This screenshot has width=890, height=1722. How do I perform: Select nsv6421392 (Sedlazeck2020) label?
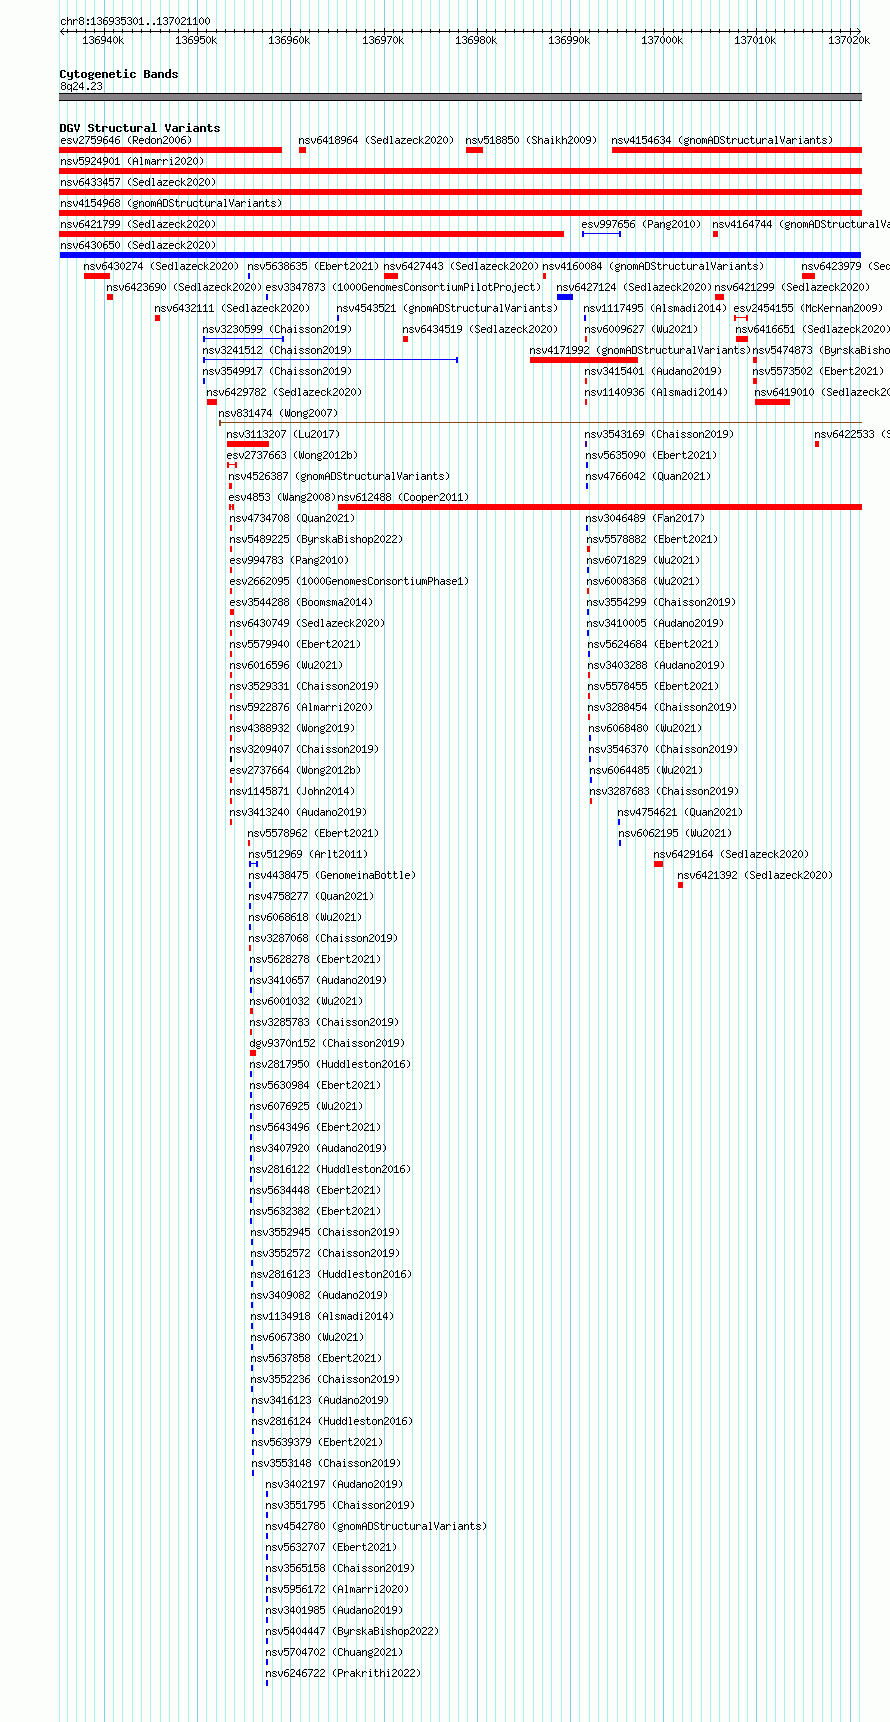point(756,876)
